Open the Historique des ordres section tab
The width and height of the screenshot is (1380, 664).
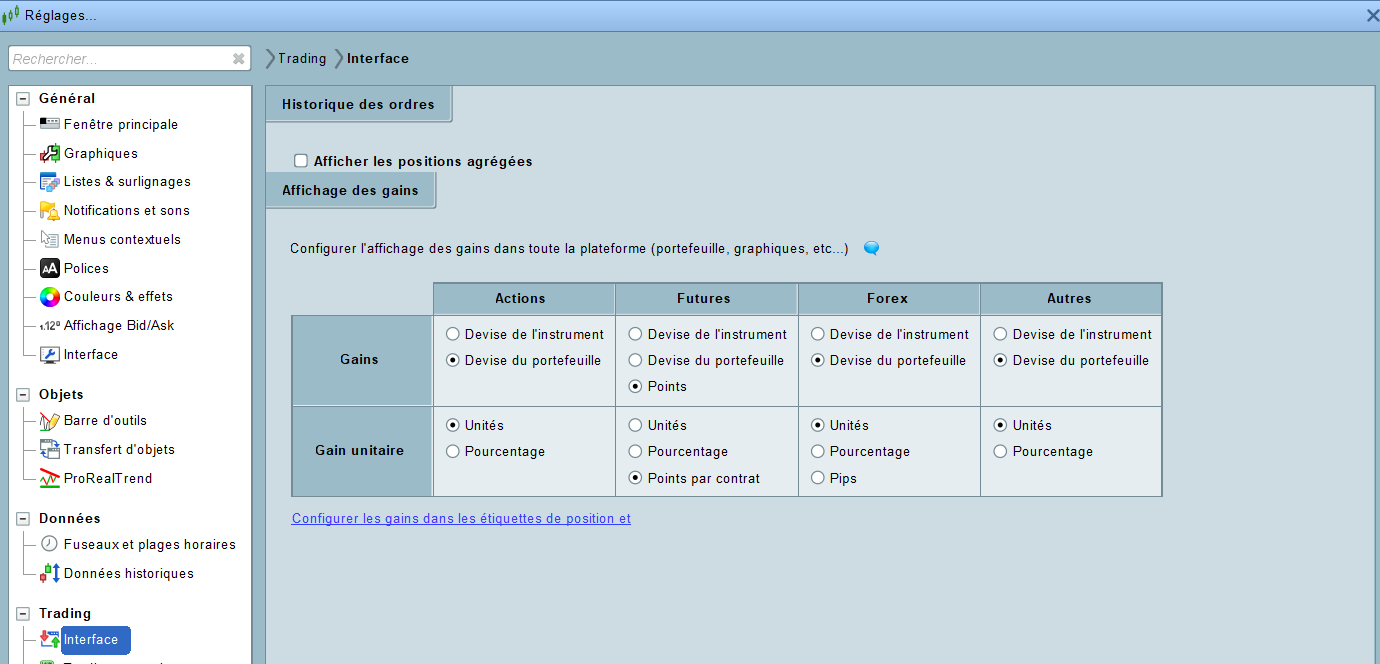point(358,104)
